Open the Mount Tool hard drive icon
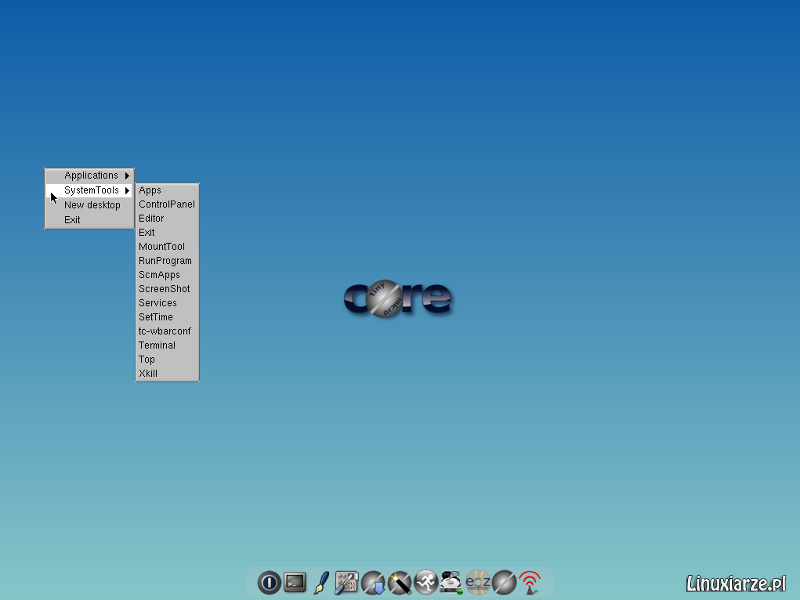 [x=452, y=582]
